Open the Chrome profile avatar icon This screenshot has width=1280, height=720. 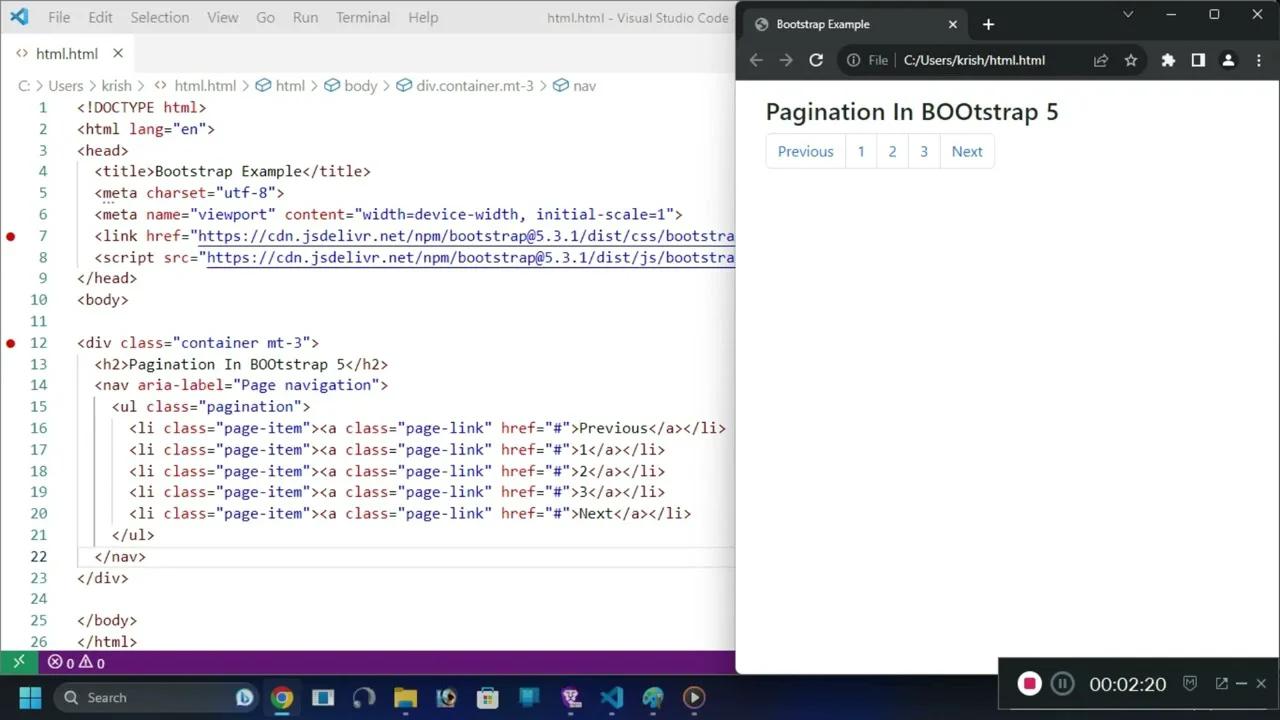pyautogui.click(x=1228, y=60)
